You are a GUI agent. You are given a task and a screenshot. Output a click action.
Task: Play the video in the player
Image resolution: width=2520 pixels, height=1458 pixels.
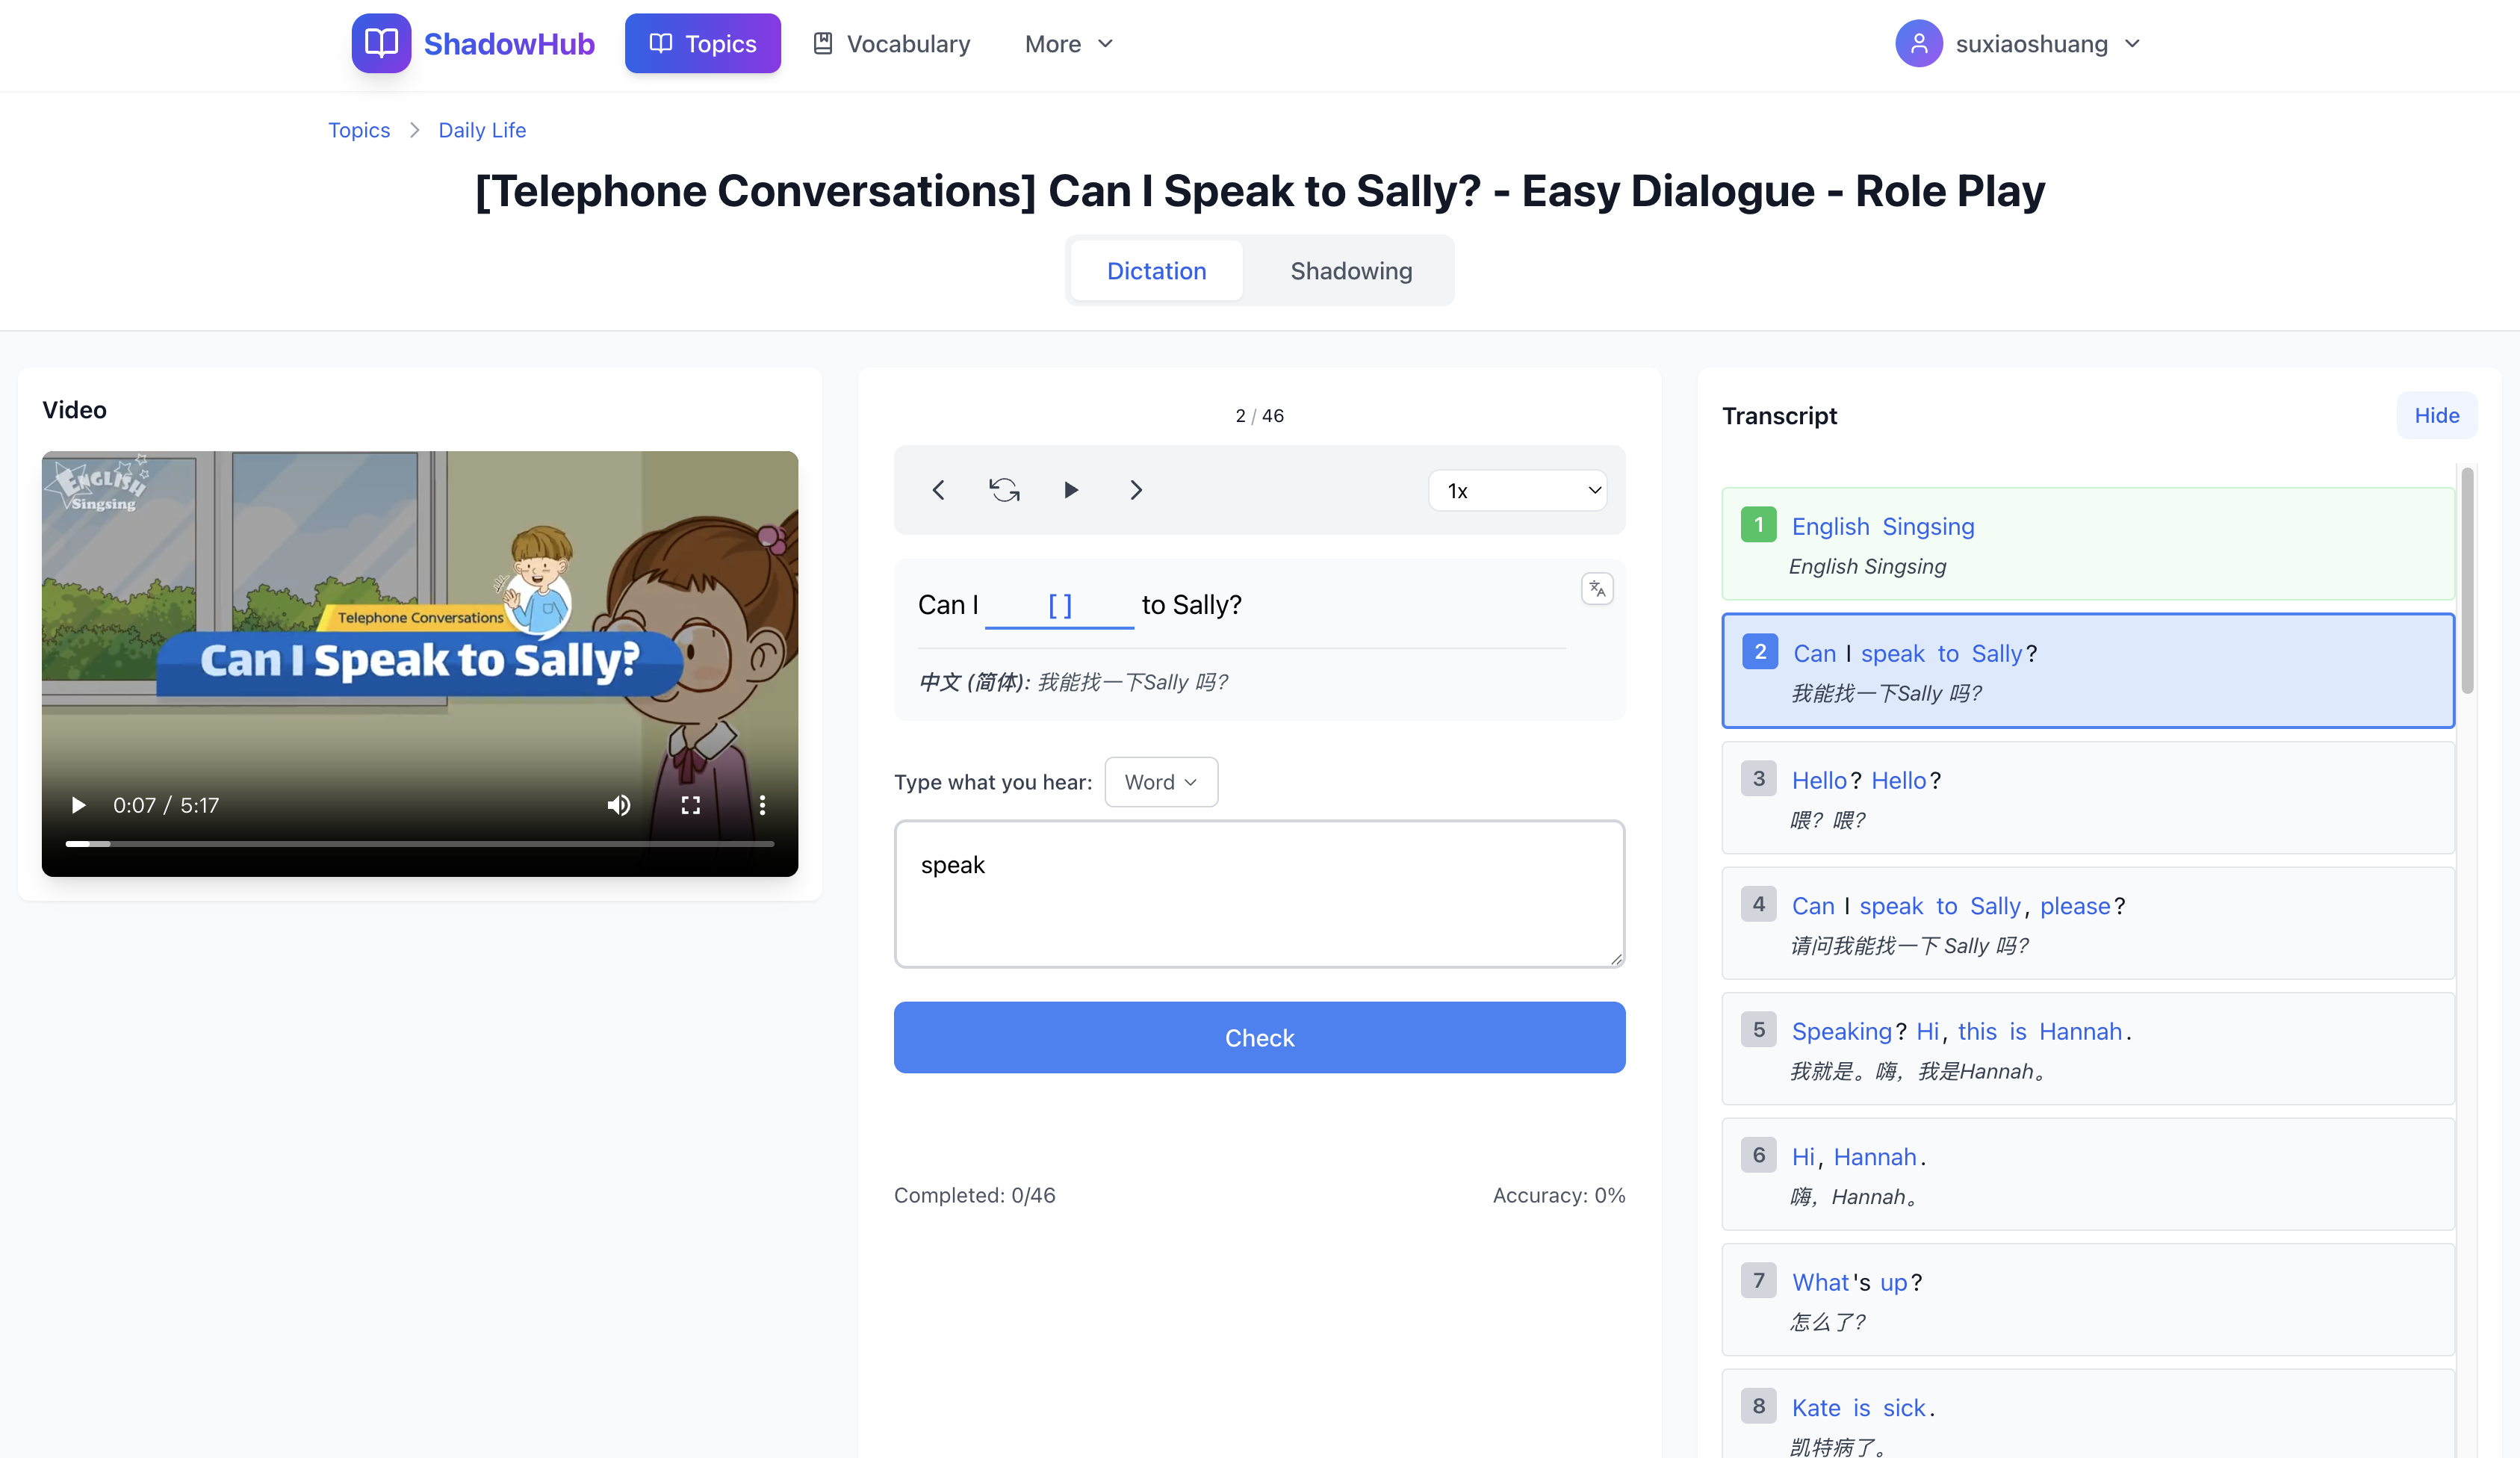78,805
